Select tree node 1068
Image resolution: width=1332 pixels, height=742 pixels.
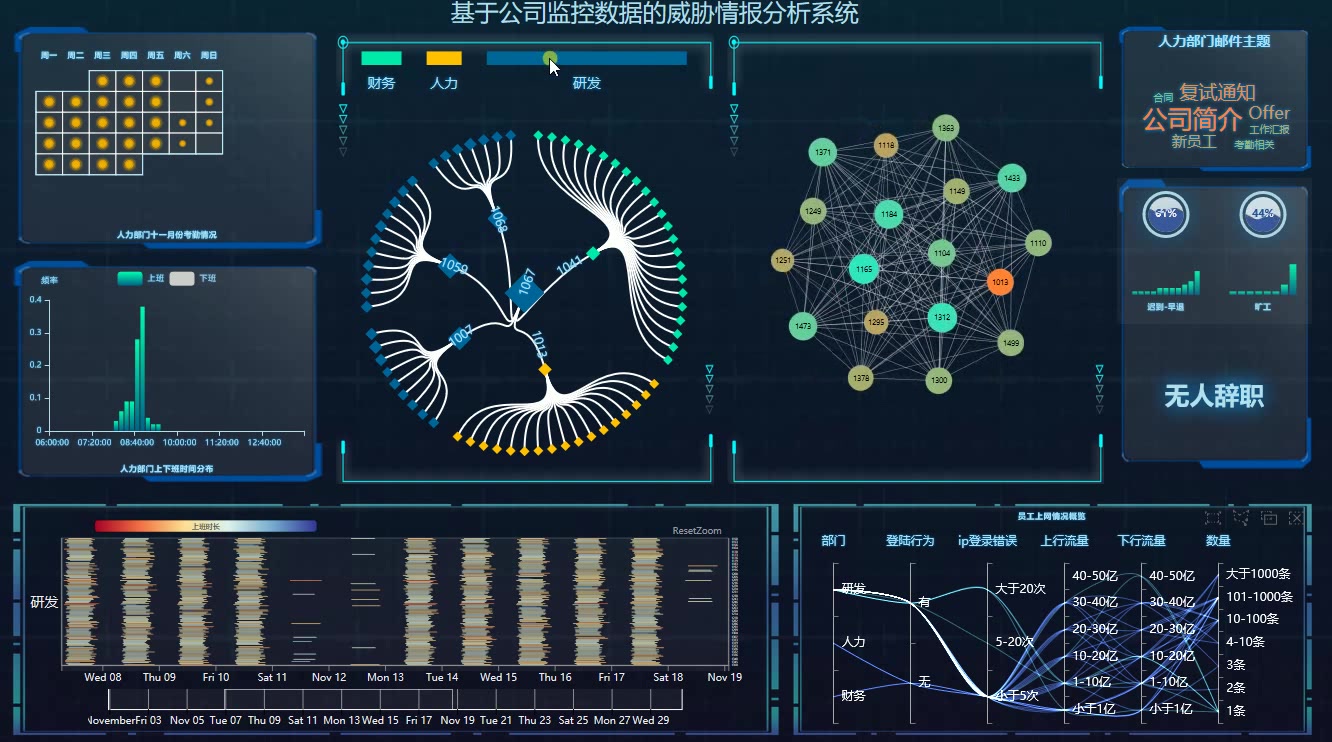pos(499,217)
